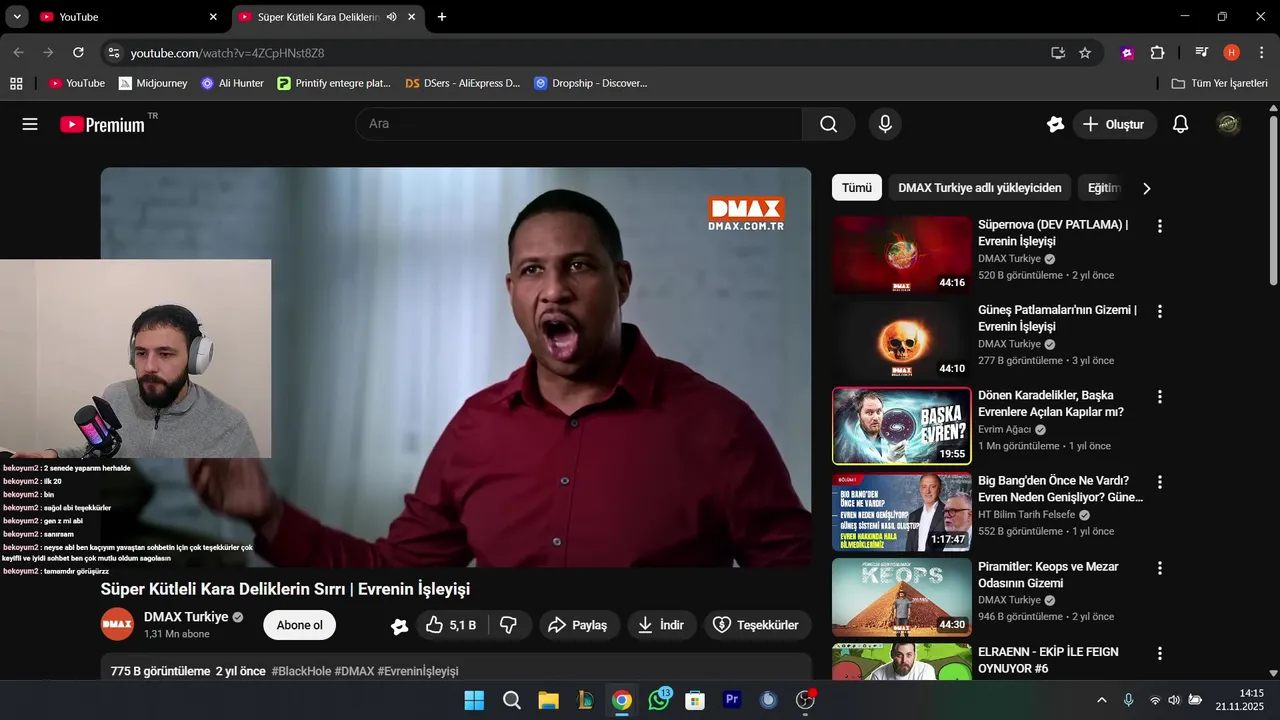This screenshot has width=1280, height=720.
Task: Open Windows Start menu
Action: point(474,700)
